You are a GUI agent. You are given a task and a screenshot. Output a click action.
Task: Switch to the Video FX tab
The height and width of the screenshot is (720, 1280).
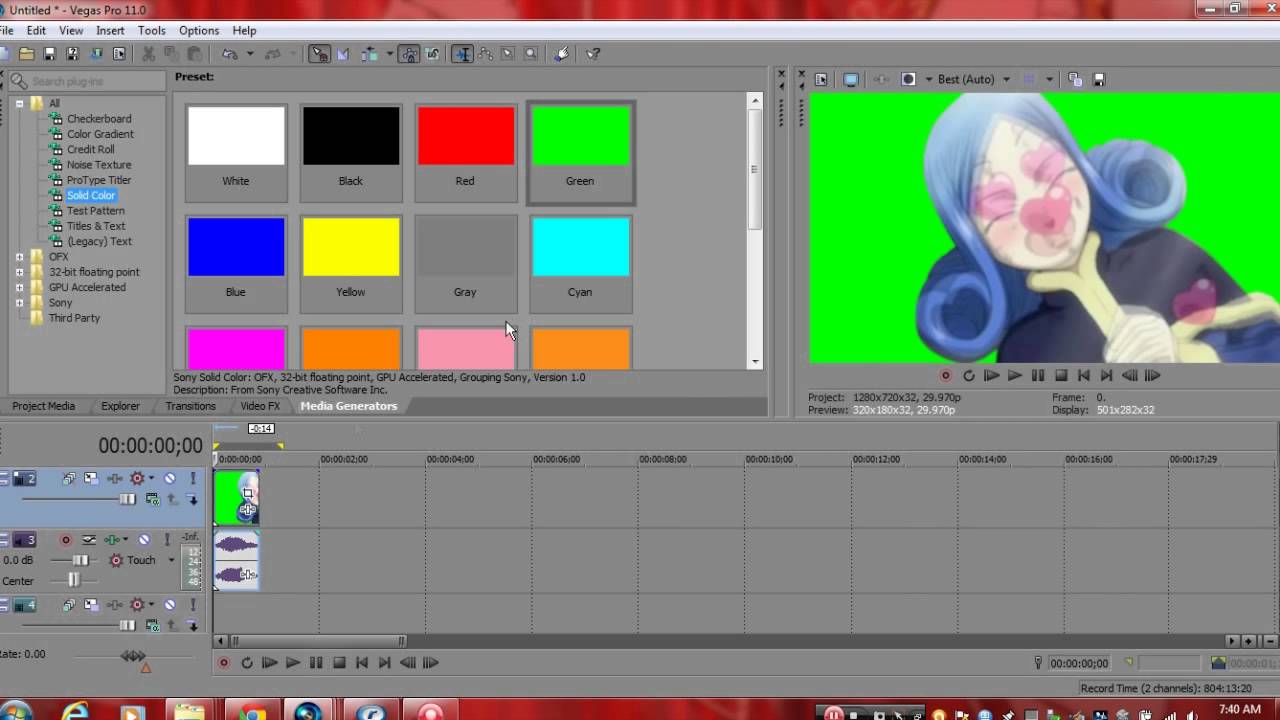pos(260,406)
